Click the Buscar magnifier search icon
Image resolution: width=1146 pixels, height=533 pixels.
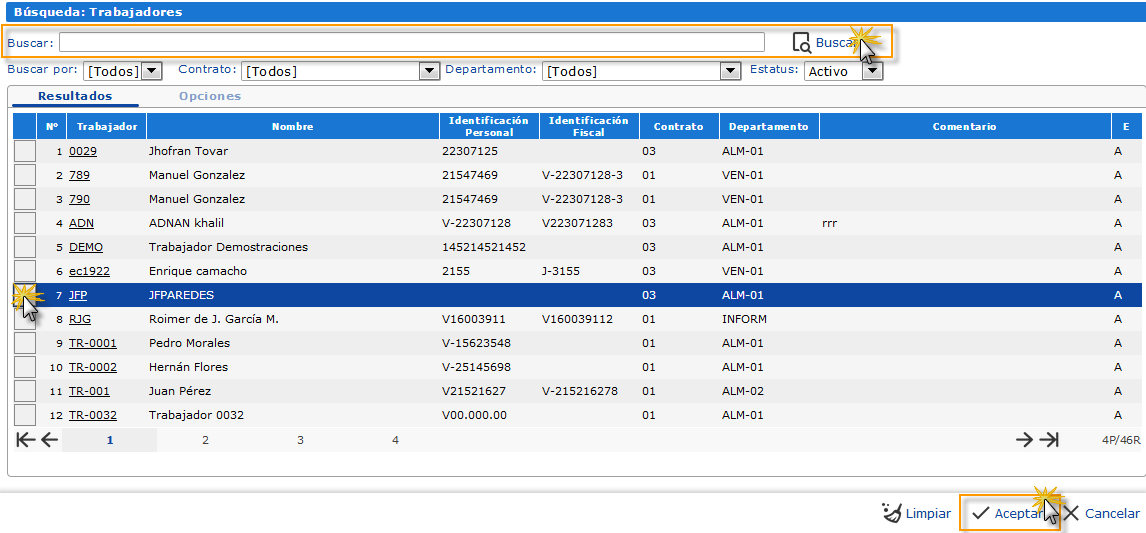[x=801, y=43]
